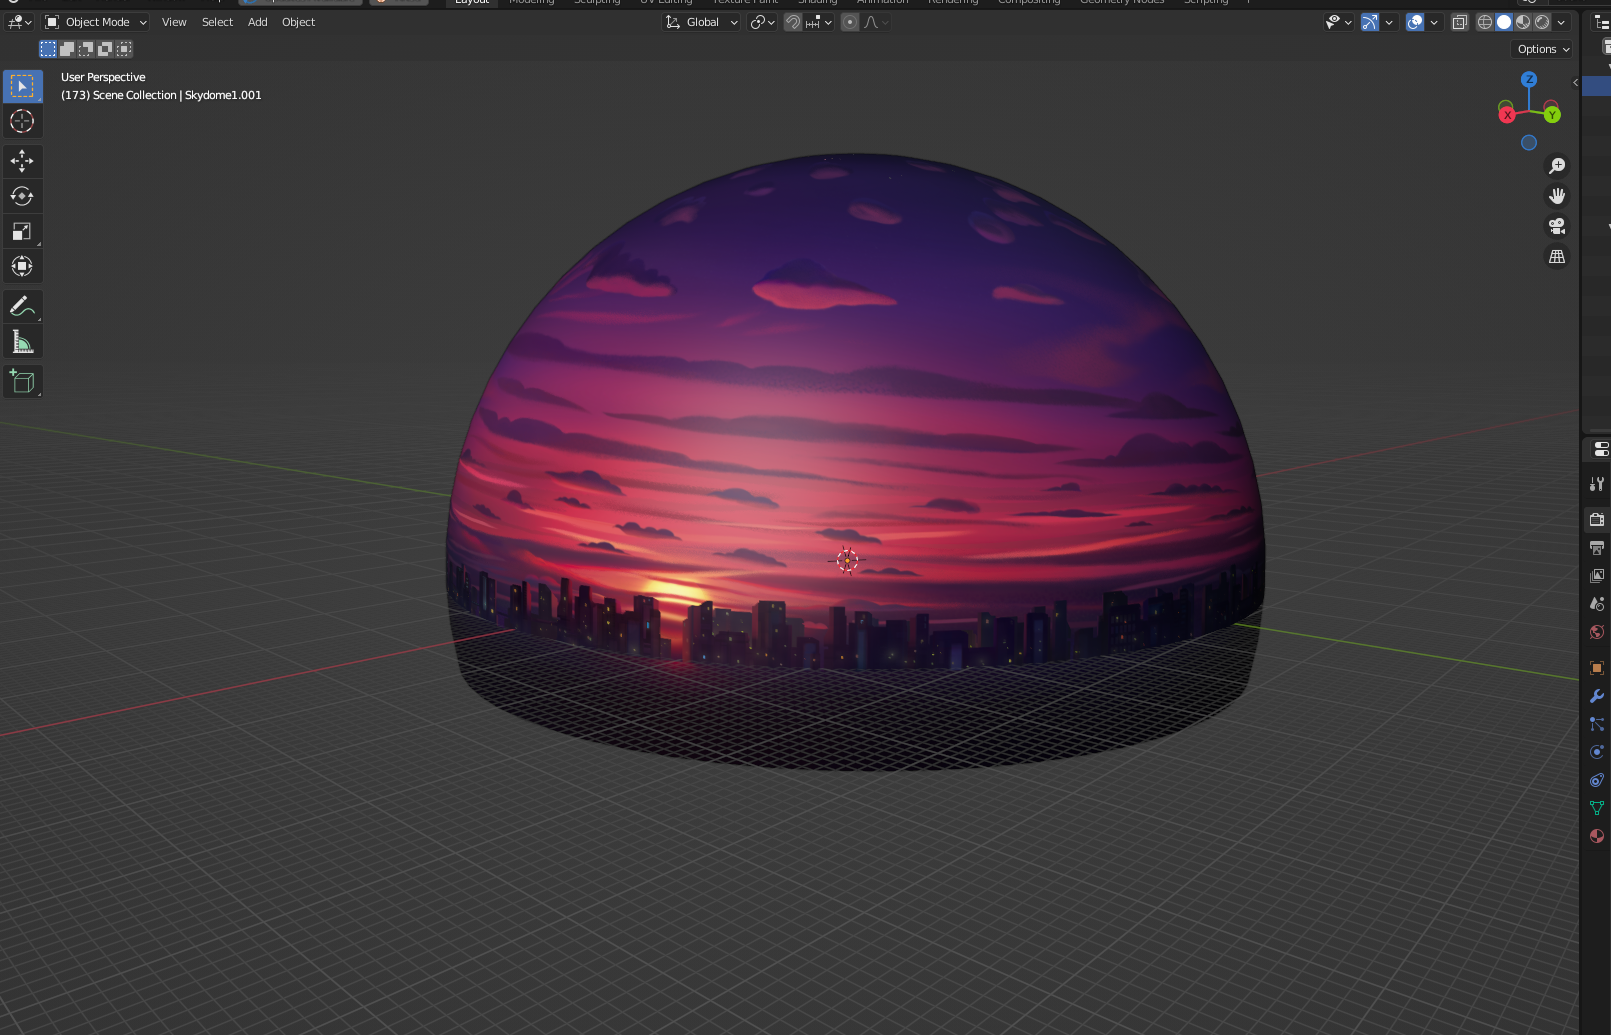Open the Options dropdown
Image resolution: width=1611 pixels, height=1035 pixels.
coord(1543,49)
